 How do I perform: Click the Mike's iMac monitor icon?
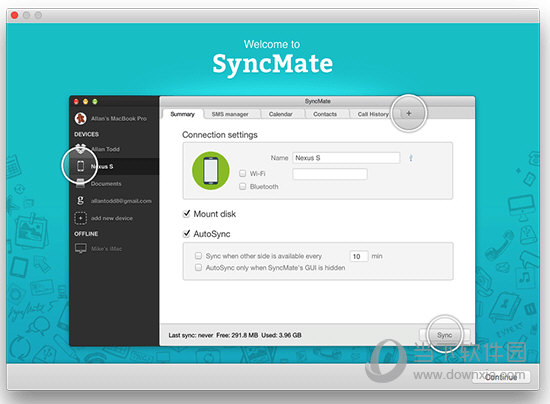[80, 248]
